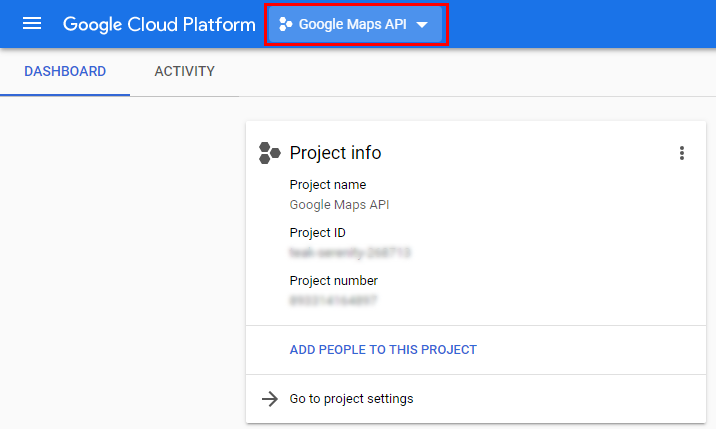Select the blurred Project ID value

pos(350,253)
